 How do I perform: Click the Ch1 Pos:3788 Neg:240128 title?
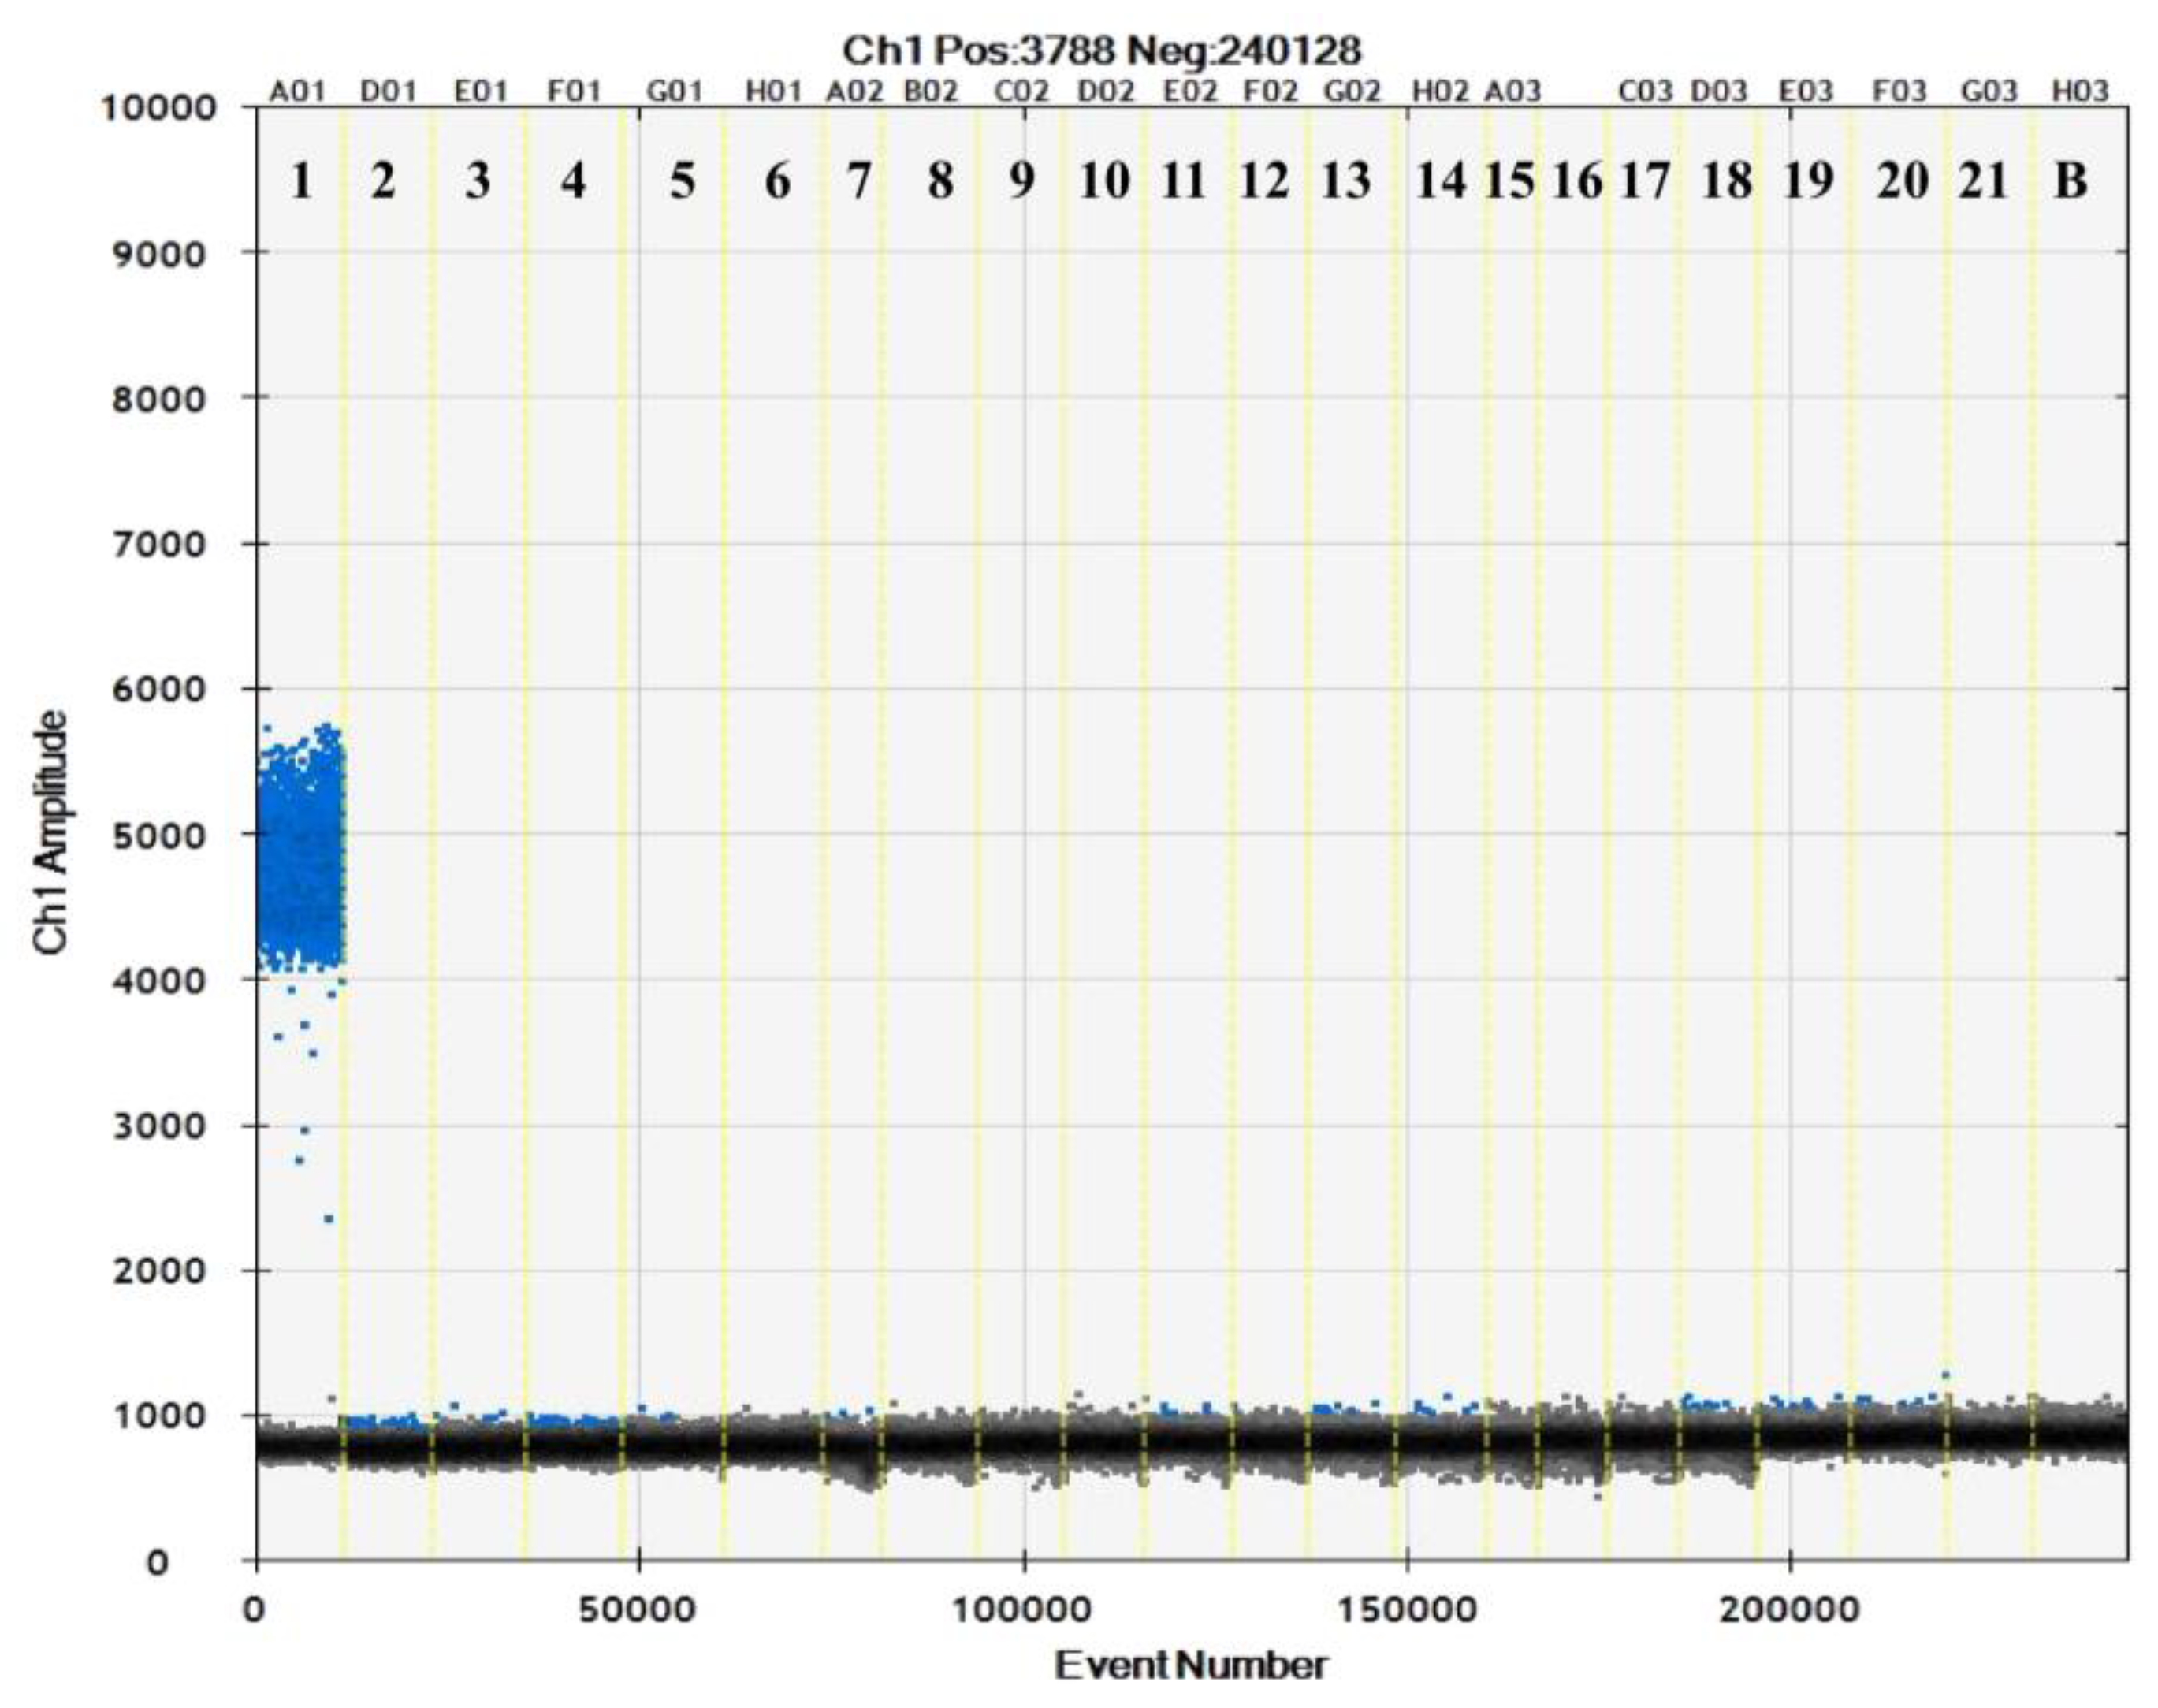pyautogui.click(x=1102, y=50)
